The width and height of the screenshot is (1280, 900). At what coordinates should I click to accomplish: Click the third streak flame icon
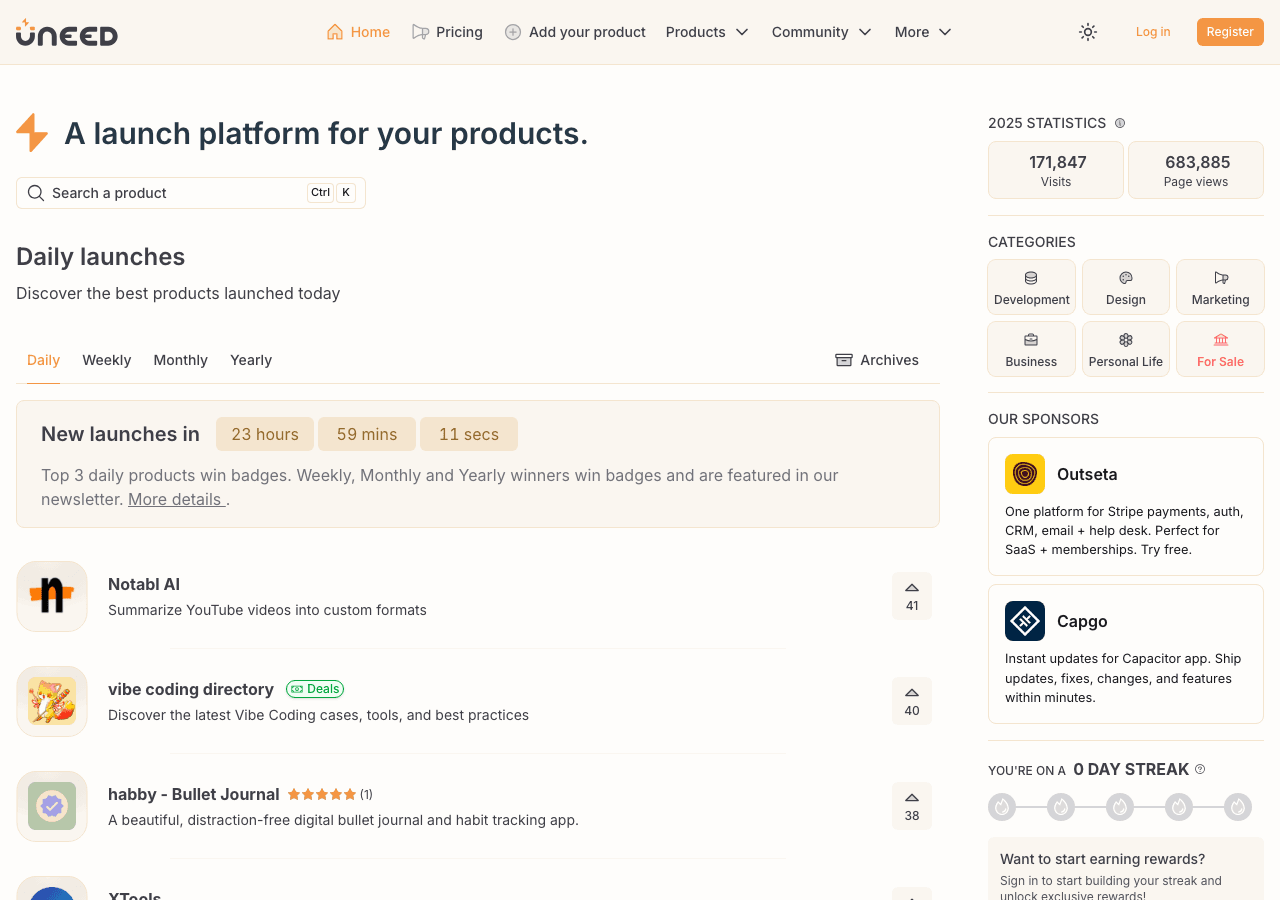tap(1120, 807)
